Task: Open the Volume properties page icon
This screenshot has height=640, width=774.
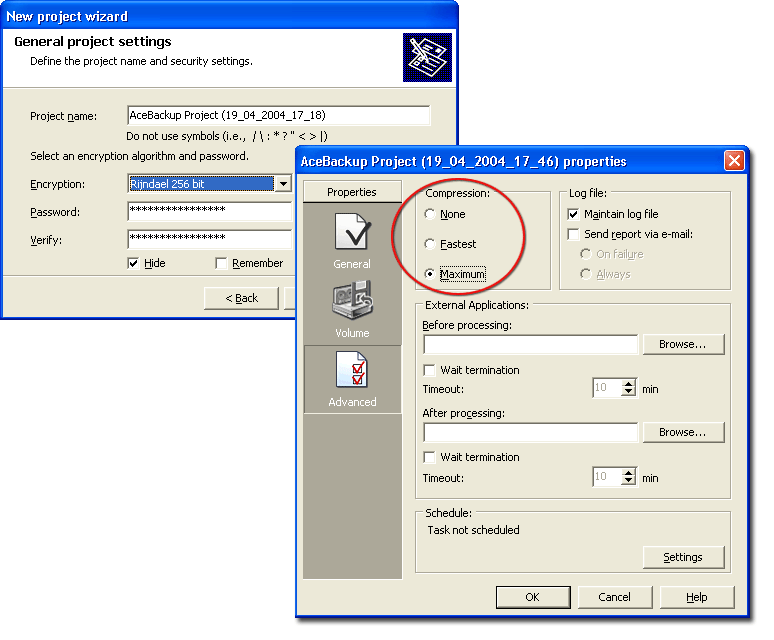Action: 352,301
